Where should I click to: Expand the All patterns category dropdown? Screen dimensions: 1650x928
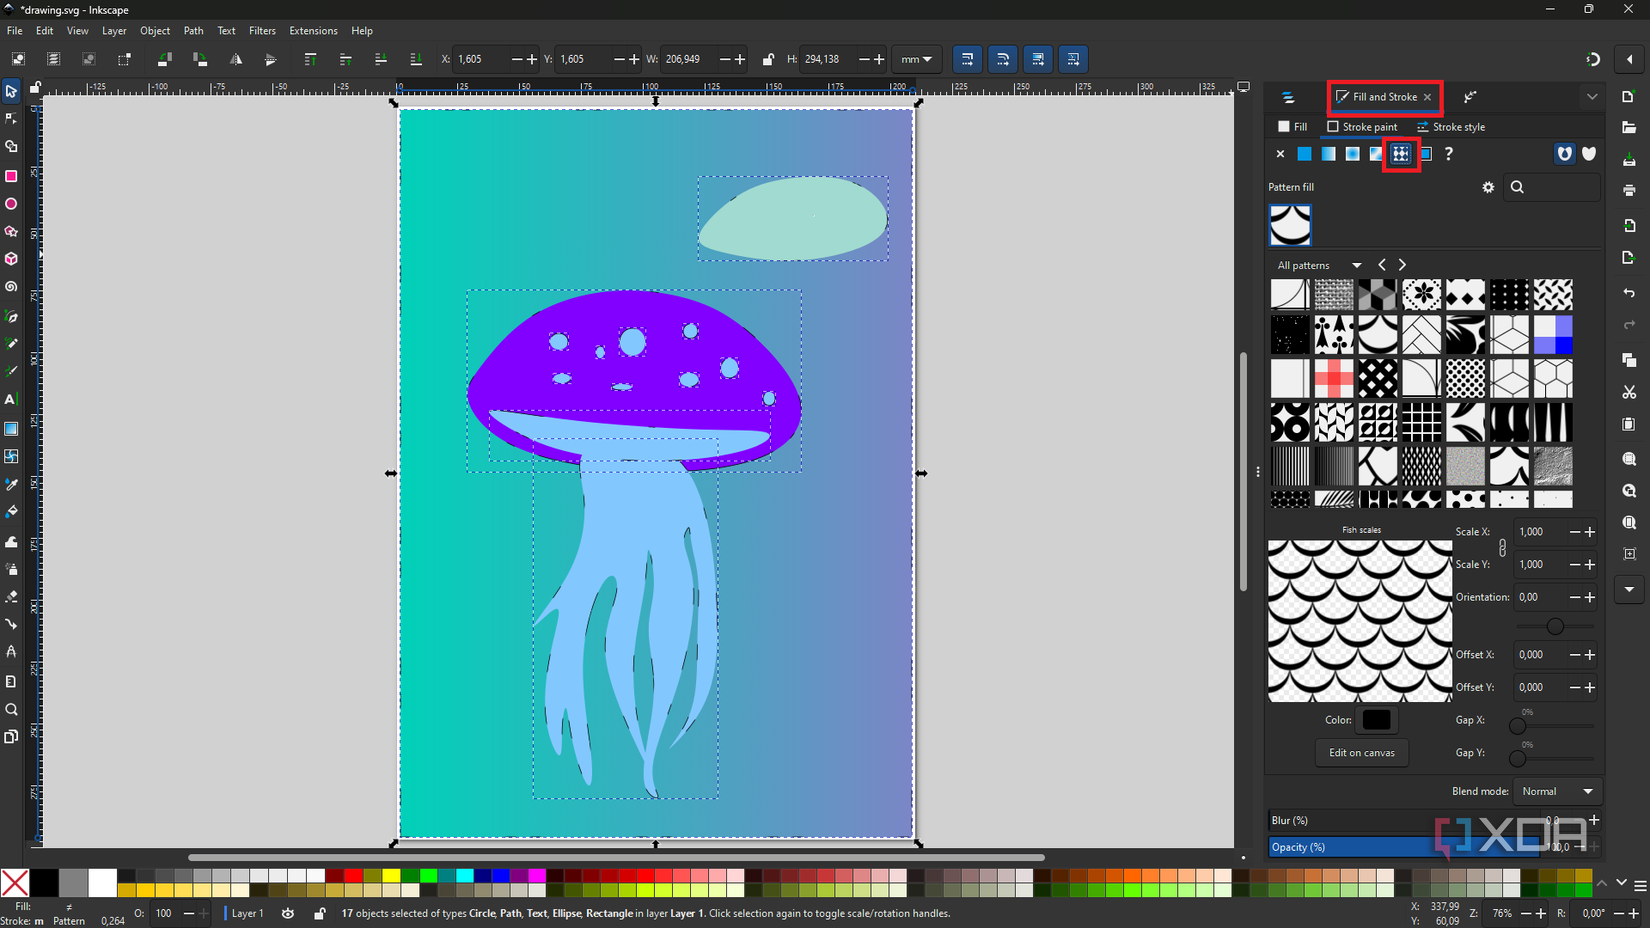click(x=1319, y=265)
